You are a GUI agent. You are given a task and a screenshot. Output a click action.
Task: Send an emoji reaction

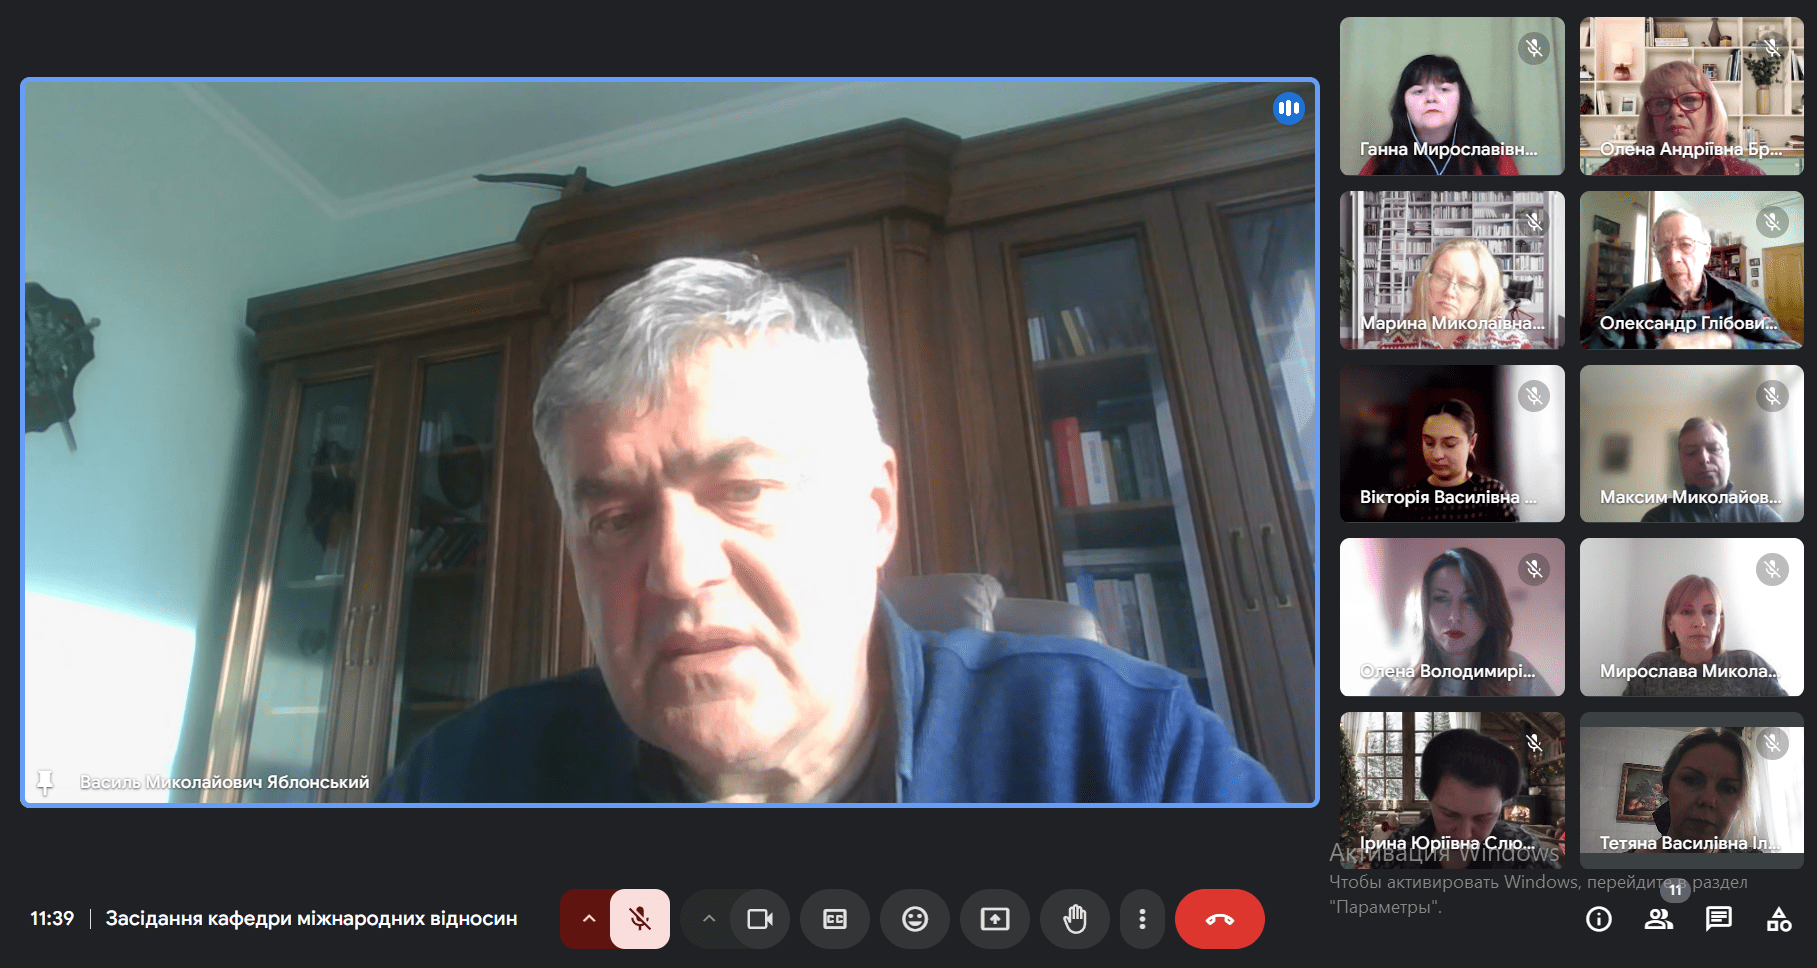[915, 919]
